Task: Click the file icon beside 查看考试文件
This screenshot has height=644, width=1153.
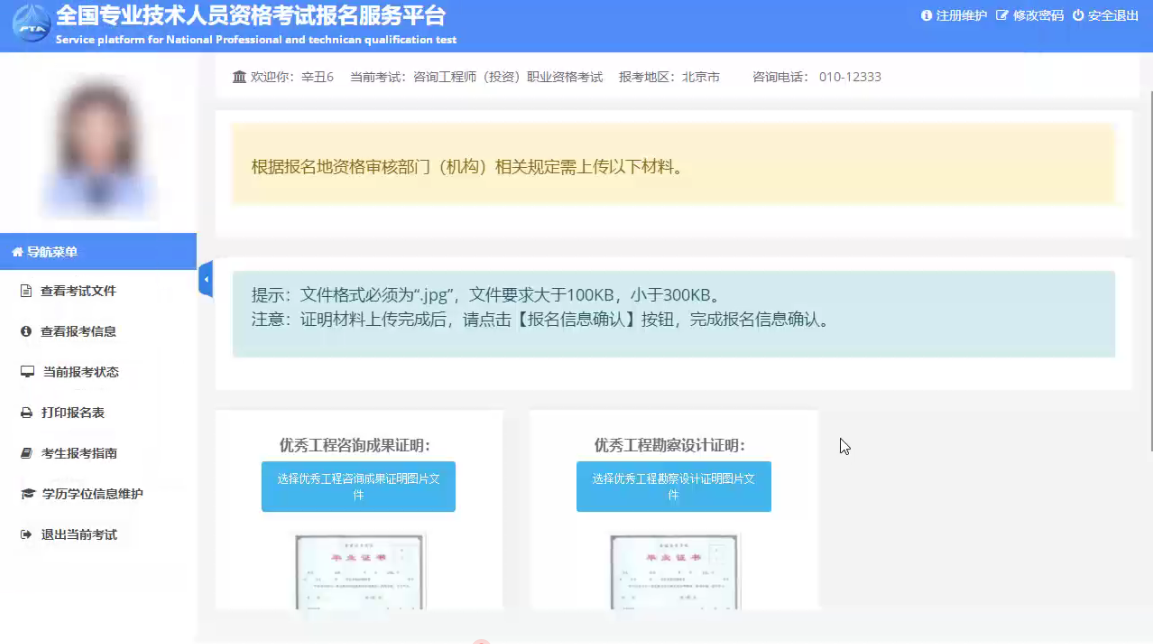Action: click(x=27, y=291)
